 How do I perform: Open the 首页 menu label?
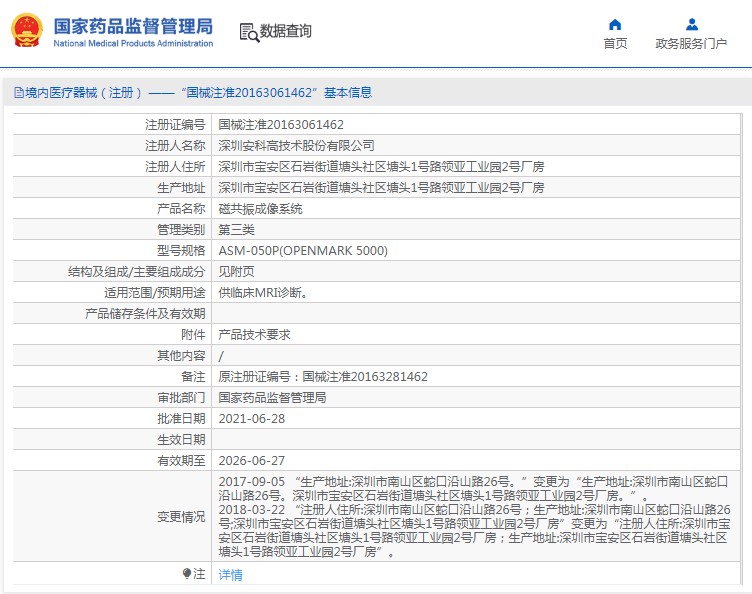(615, 43)
